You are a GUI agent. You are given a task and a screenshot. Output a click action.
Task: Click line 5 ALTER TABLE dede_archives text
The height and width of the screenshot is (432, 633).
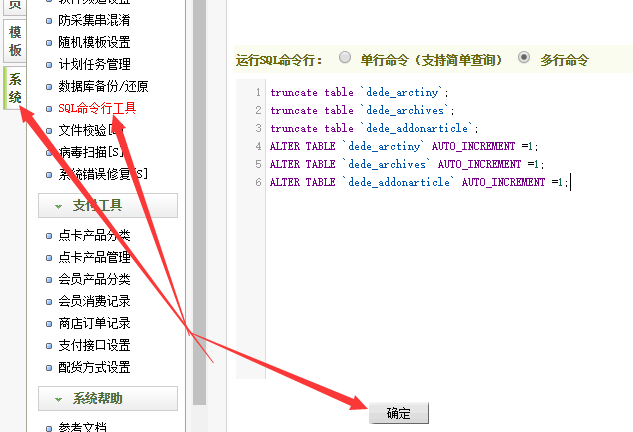coord(407,164)
